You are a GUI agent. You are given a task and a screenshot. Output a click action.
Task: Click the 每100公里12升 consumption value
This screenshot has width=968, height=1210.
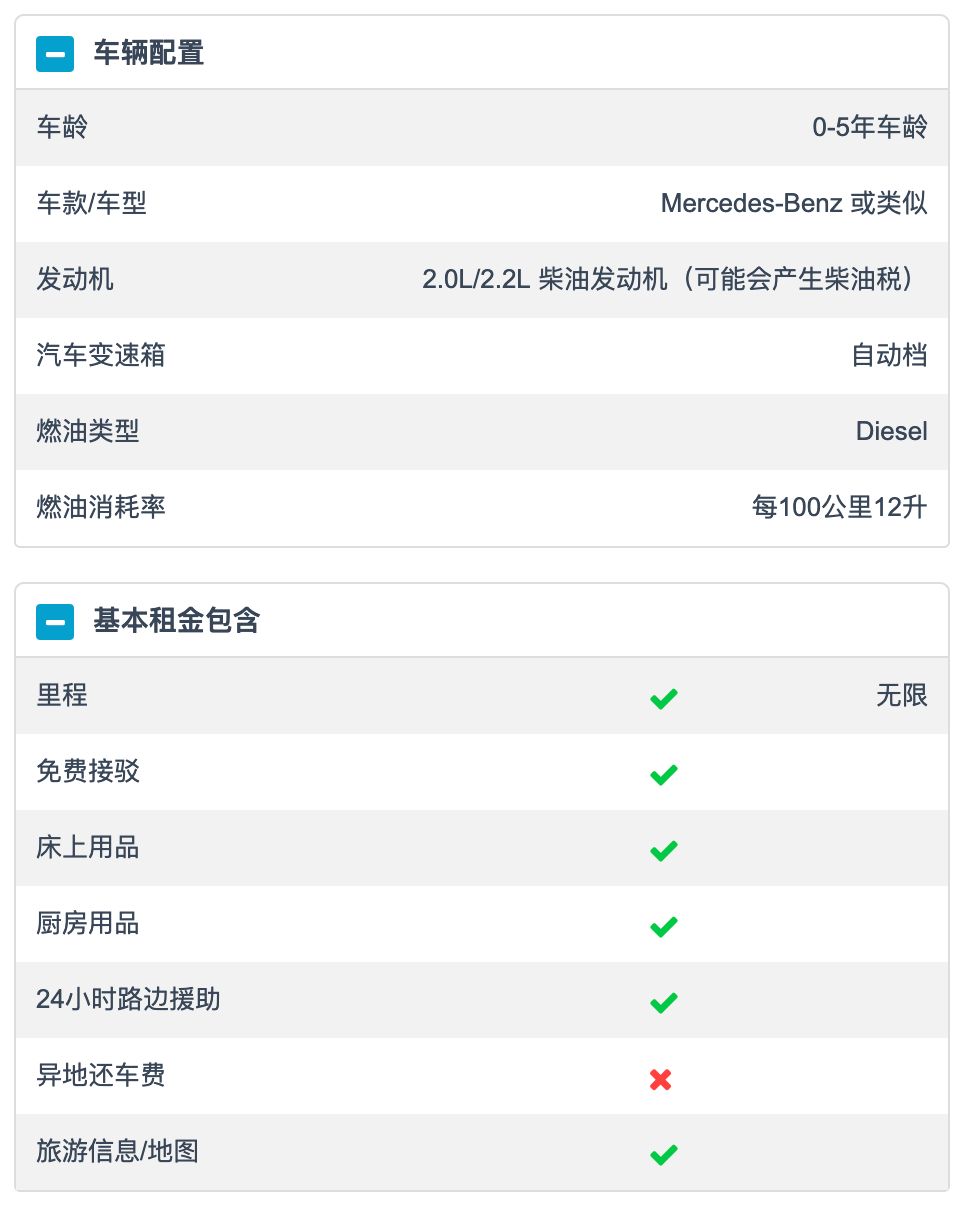[x=839, y=507]
